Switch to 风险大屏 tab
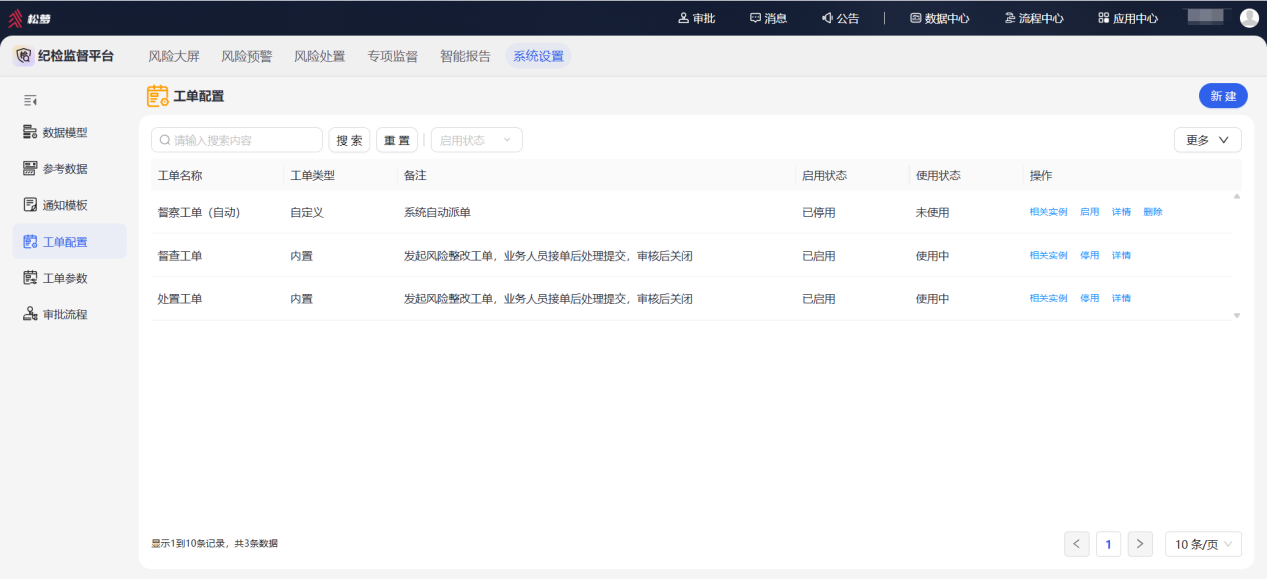This screenshot has width=1267, height=579. [174, 56]
